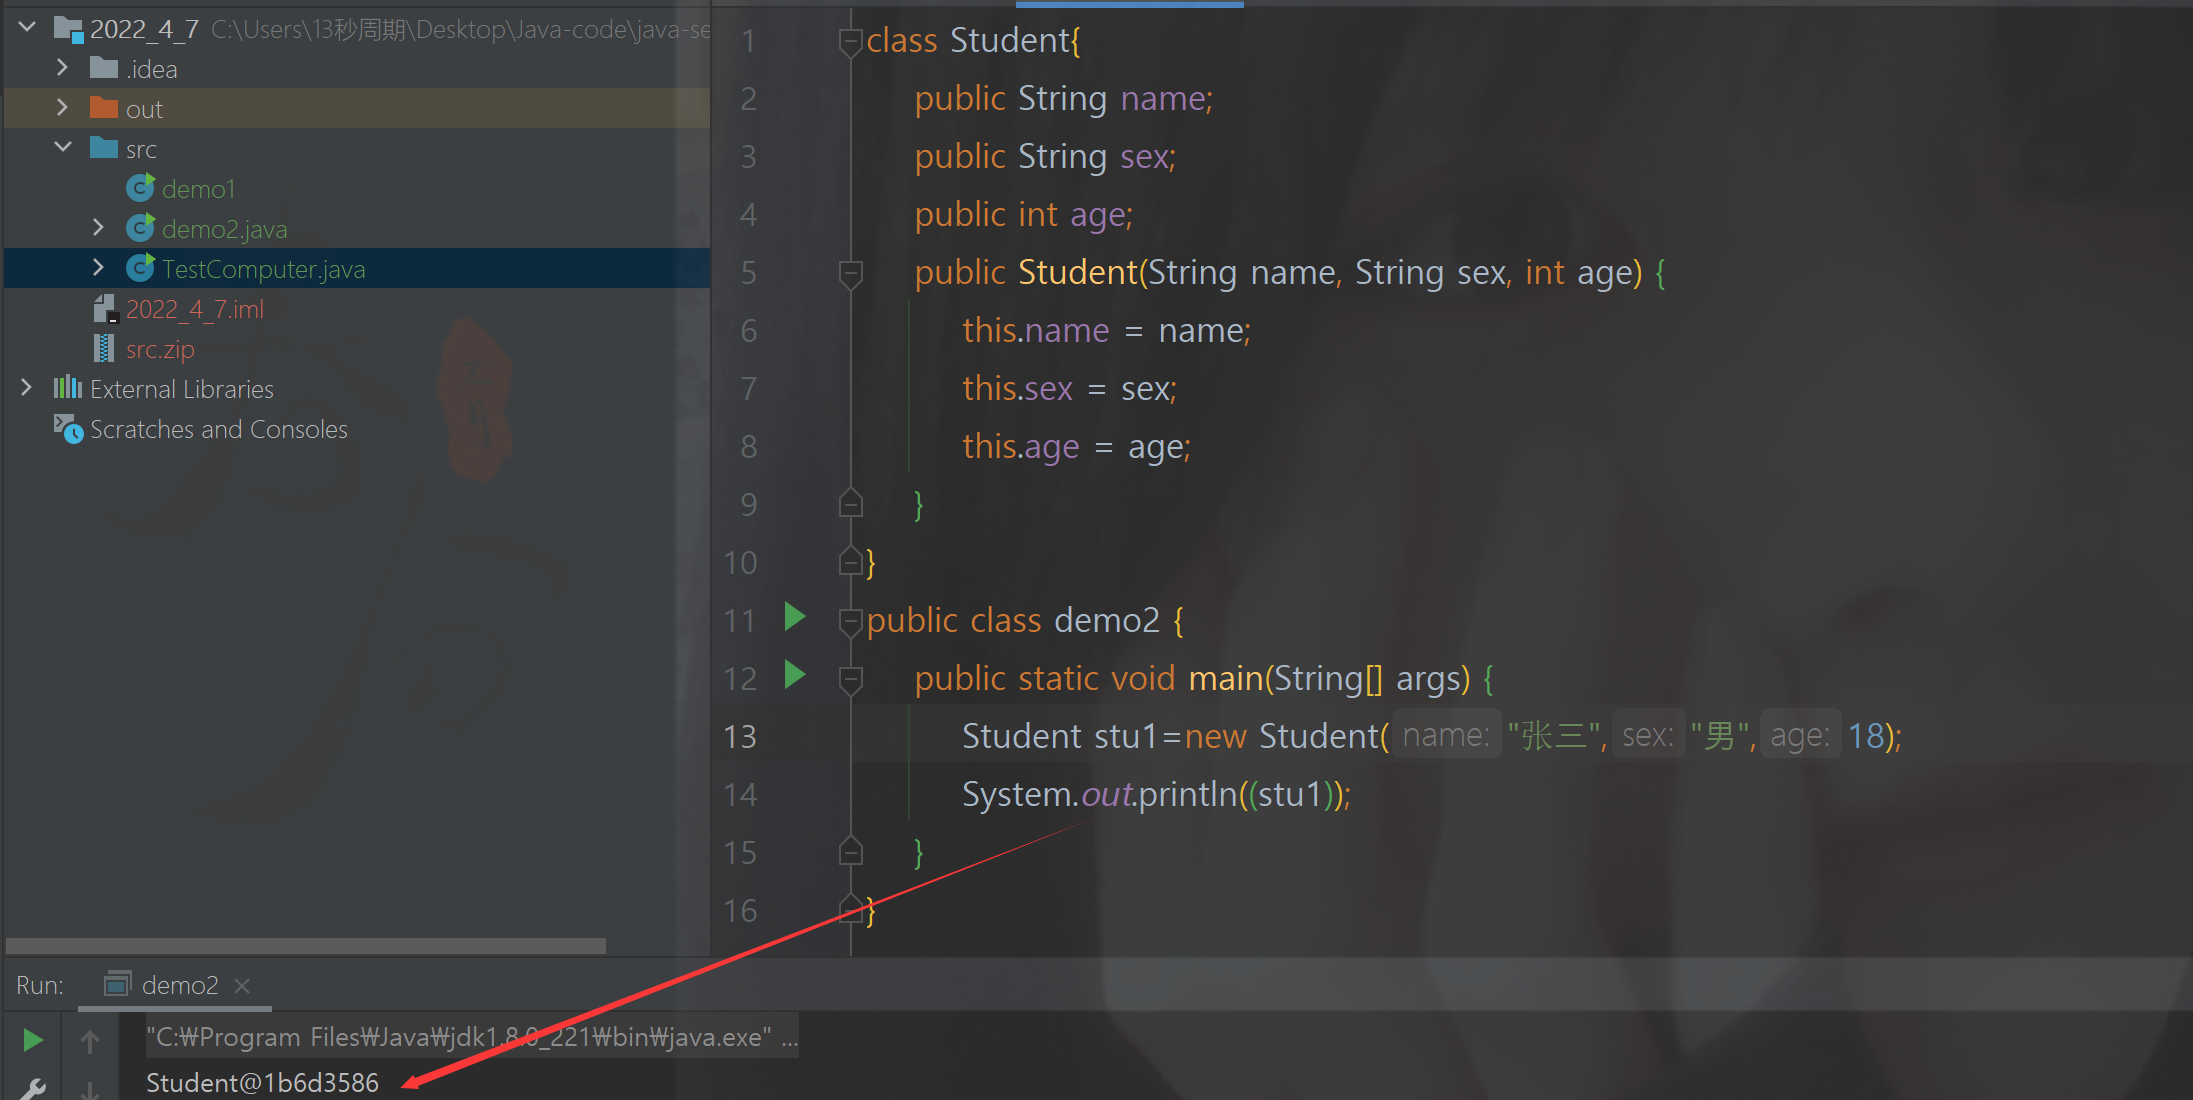The height and width of the screenshot is (1100, 2193).
Task: Fold the demo2 class at line 11
Action: point(850,622)
